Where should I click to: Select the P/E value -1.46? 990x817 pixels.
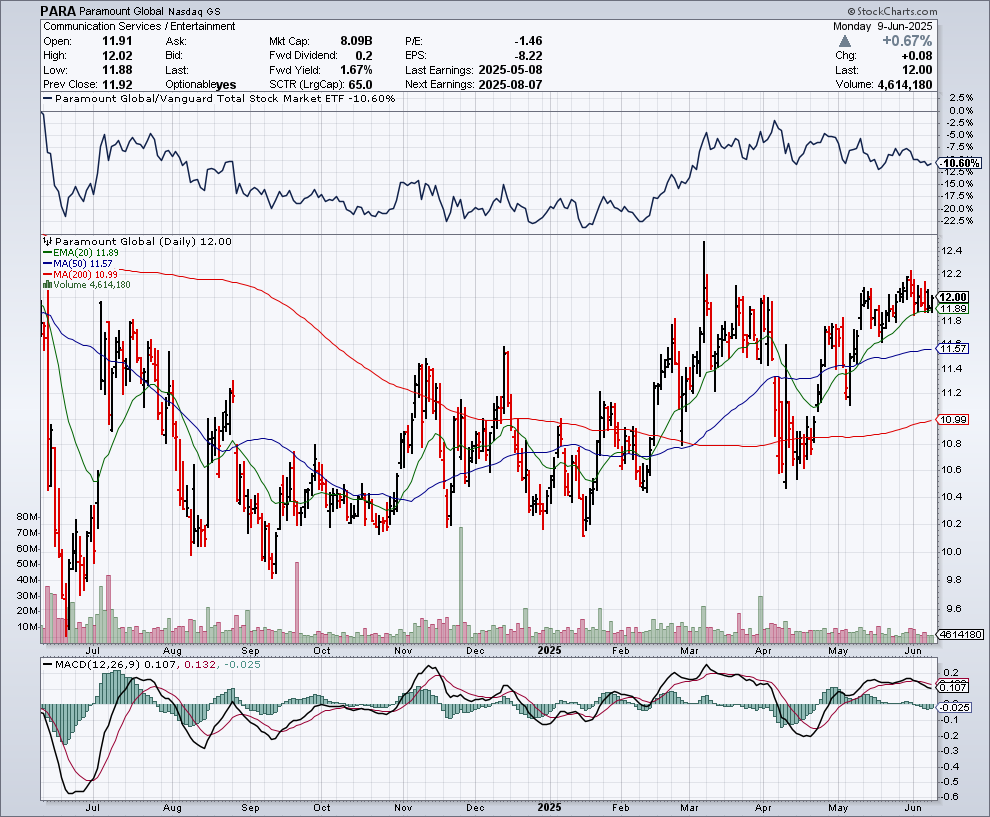coord(528,41)
